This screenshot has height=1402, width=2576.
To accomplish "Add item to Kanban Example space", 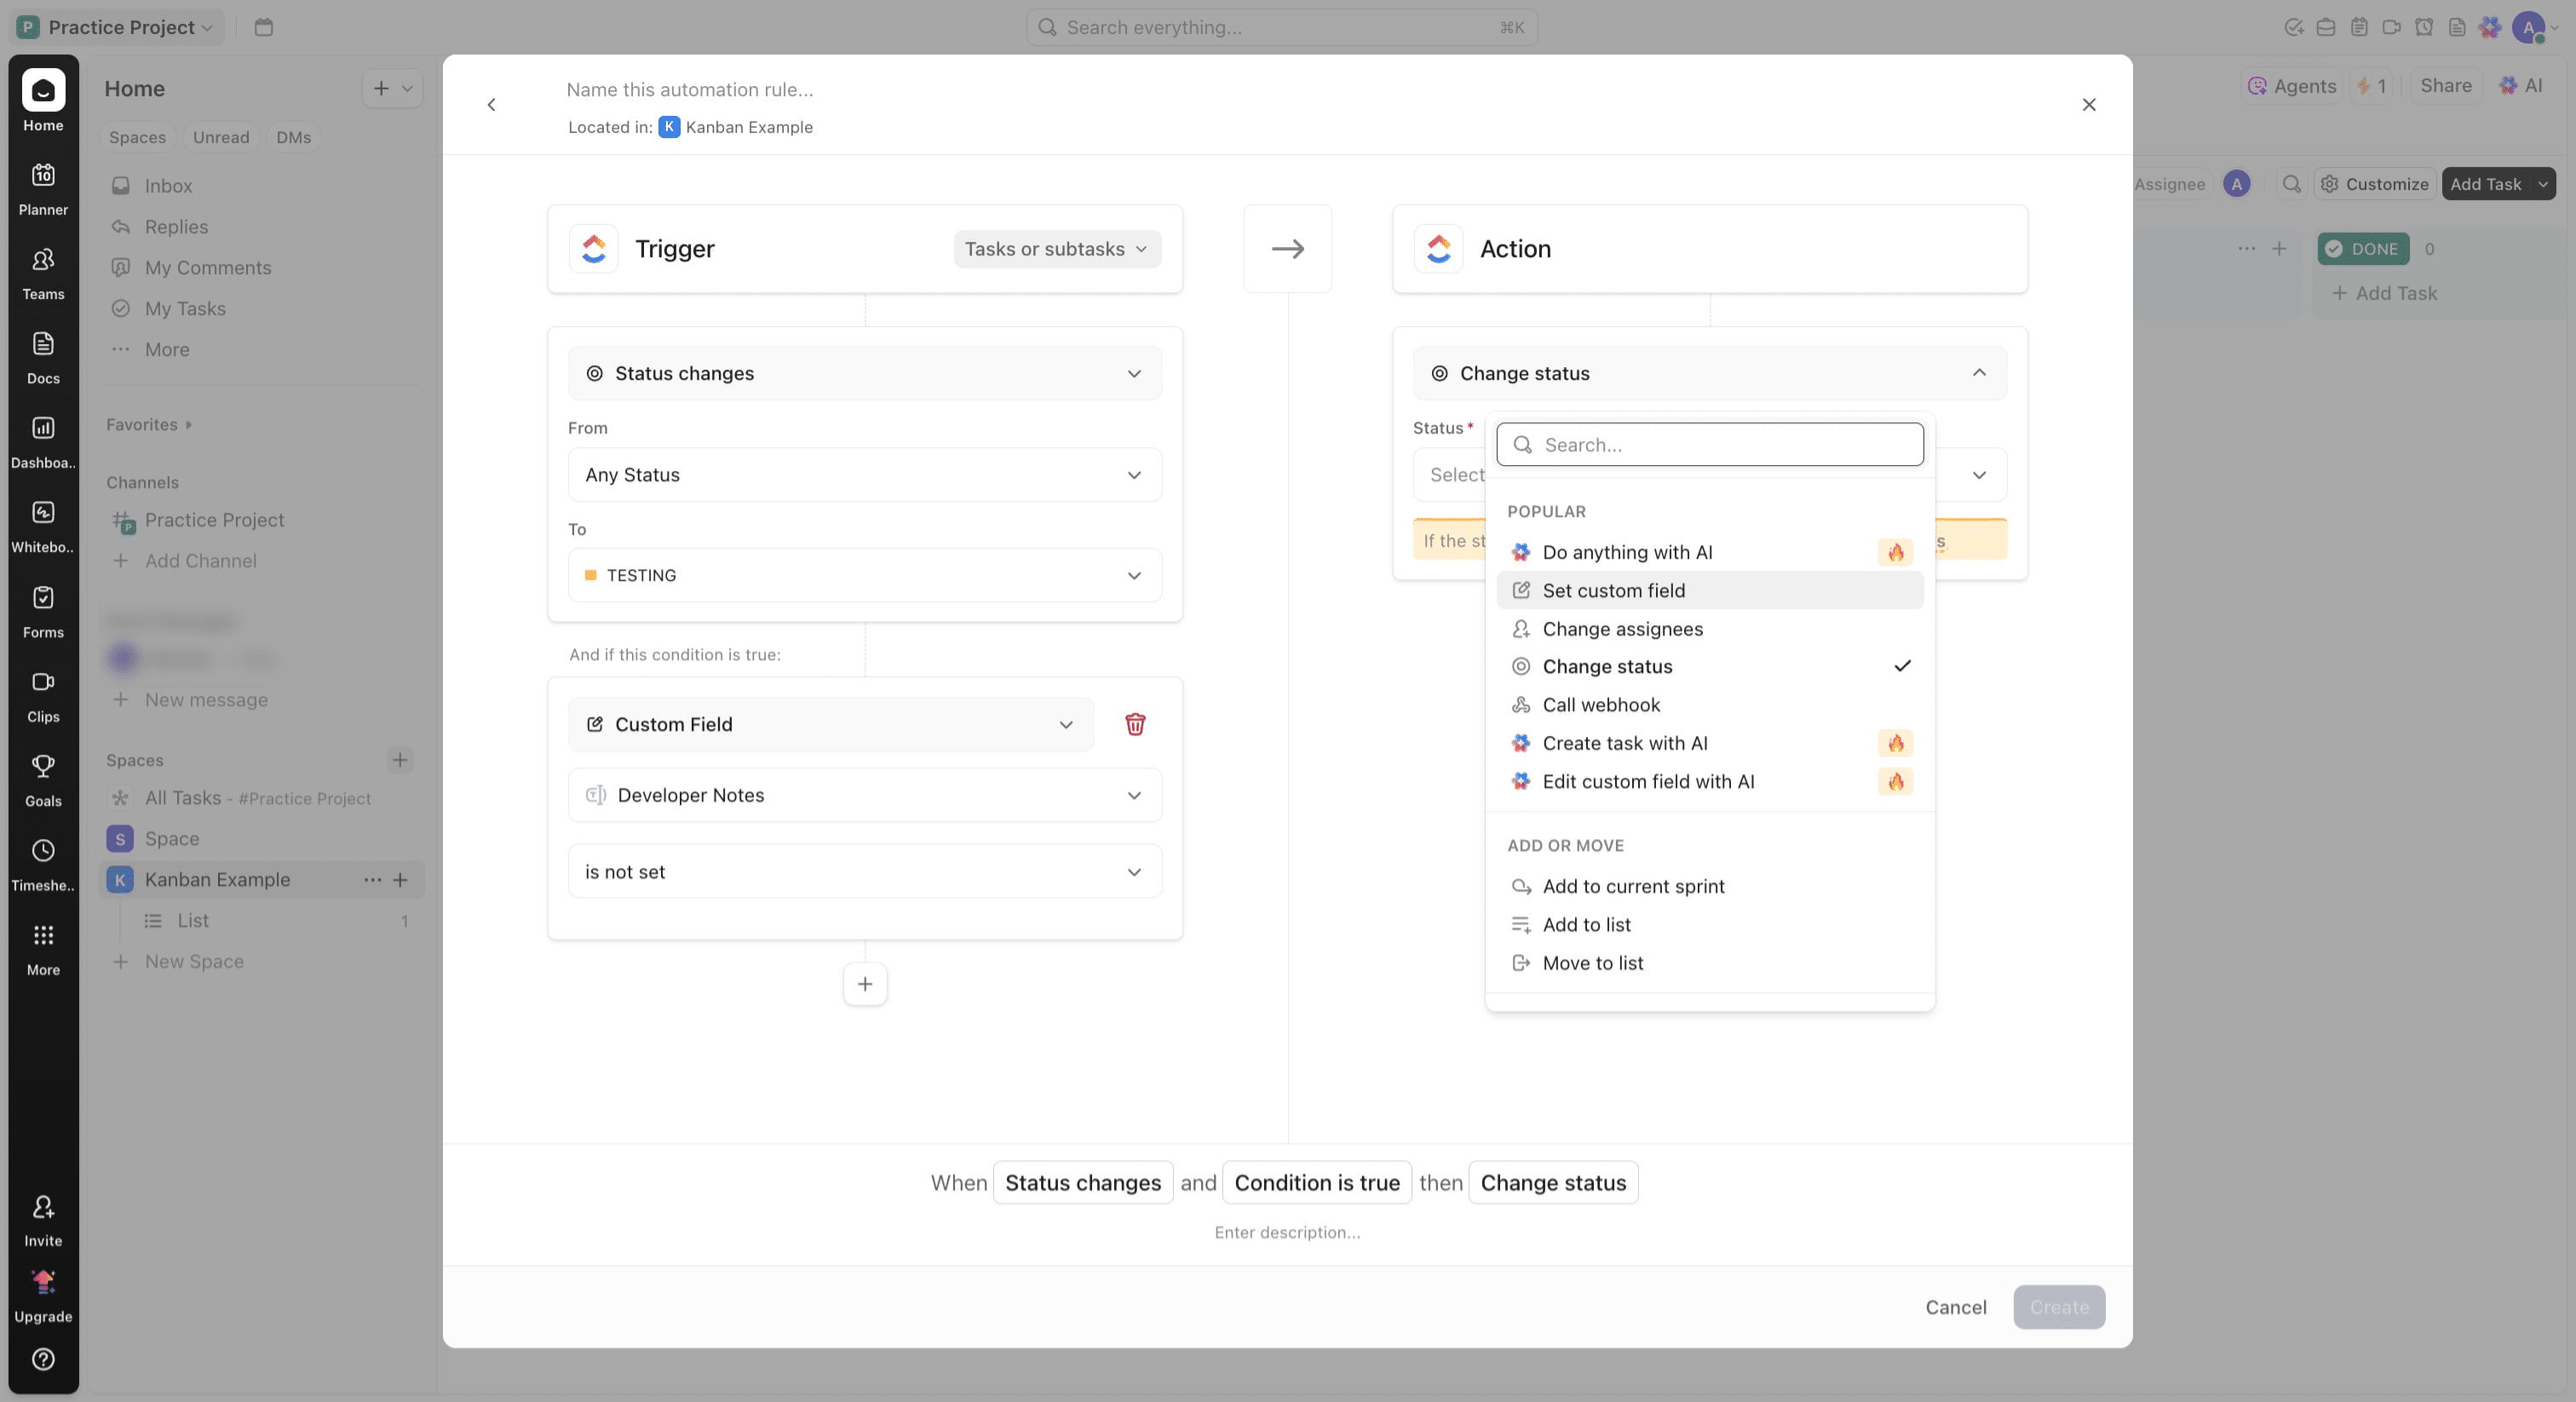I will click(x=400, y=879).
